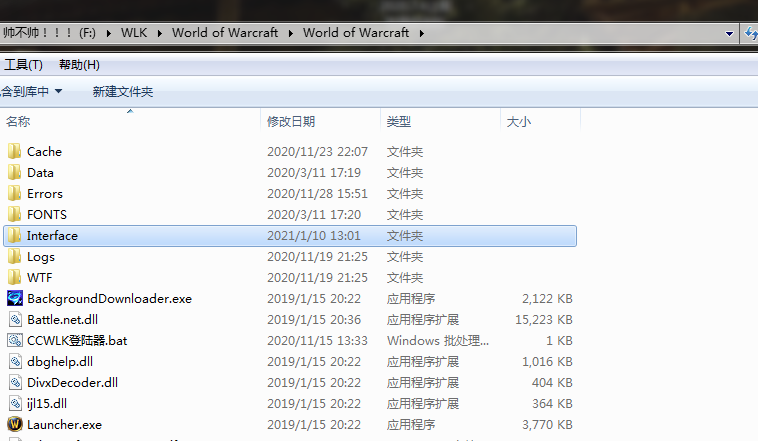Click the size 1,016 KB
Viewport: 758px width, 441px height.
click(x=547, y=362)
